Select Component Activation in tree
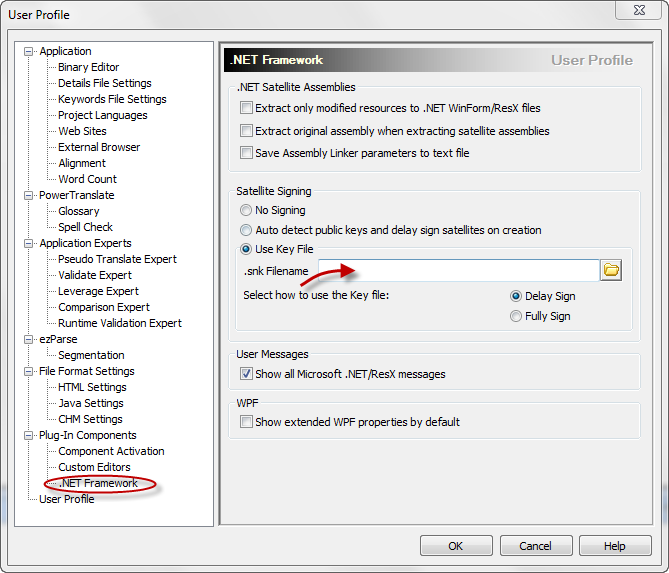The image size is (669, 573). (x=111, y=451)
